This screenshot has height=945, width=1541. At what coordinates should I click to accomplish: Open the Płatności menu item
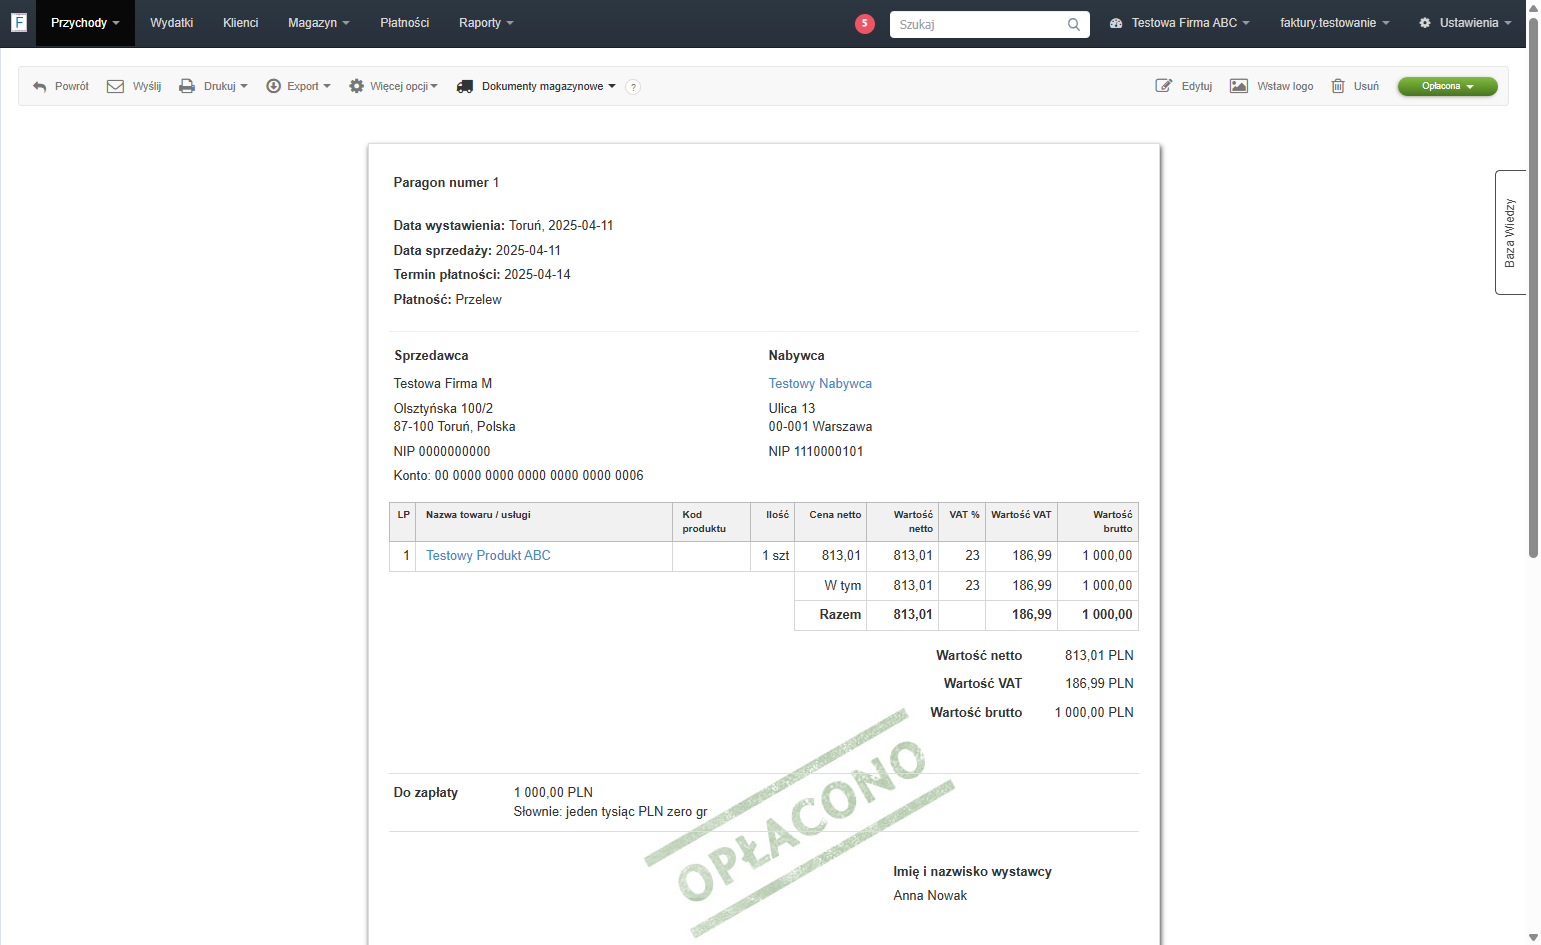pos(405,23)
